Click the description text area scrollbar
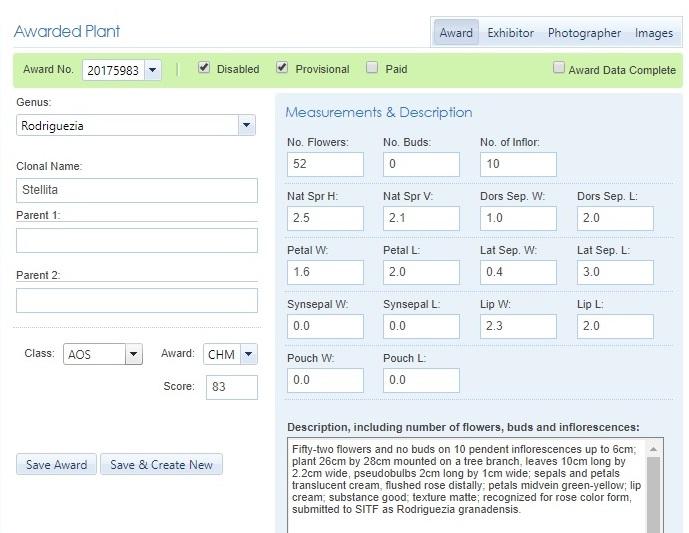Viewport: 689px width, 533px height. 653,490
